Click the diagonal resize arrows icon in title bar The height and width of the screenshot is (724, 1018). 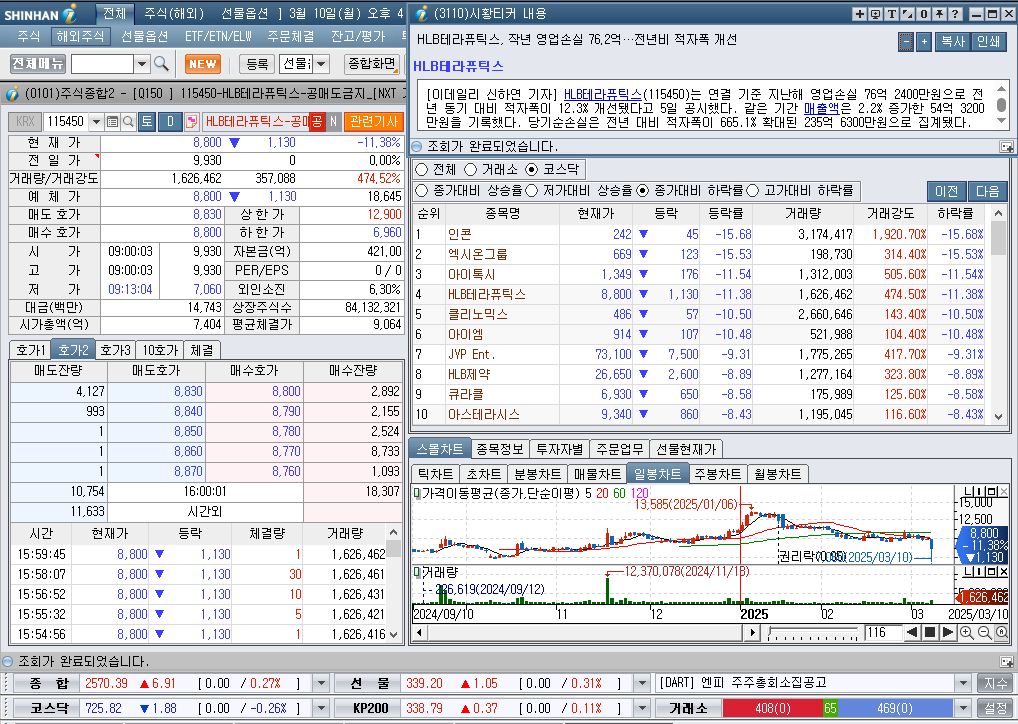(x=907, y=14)
